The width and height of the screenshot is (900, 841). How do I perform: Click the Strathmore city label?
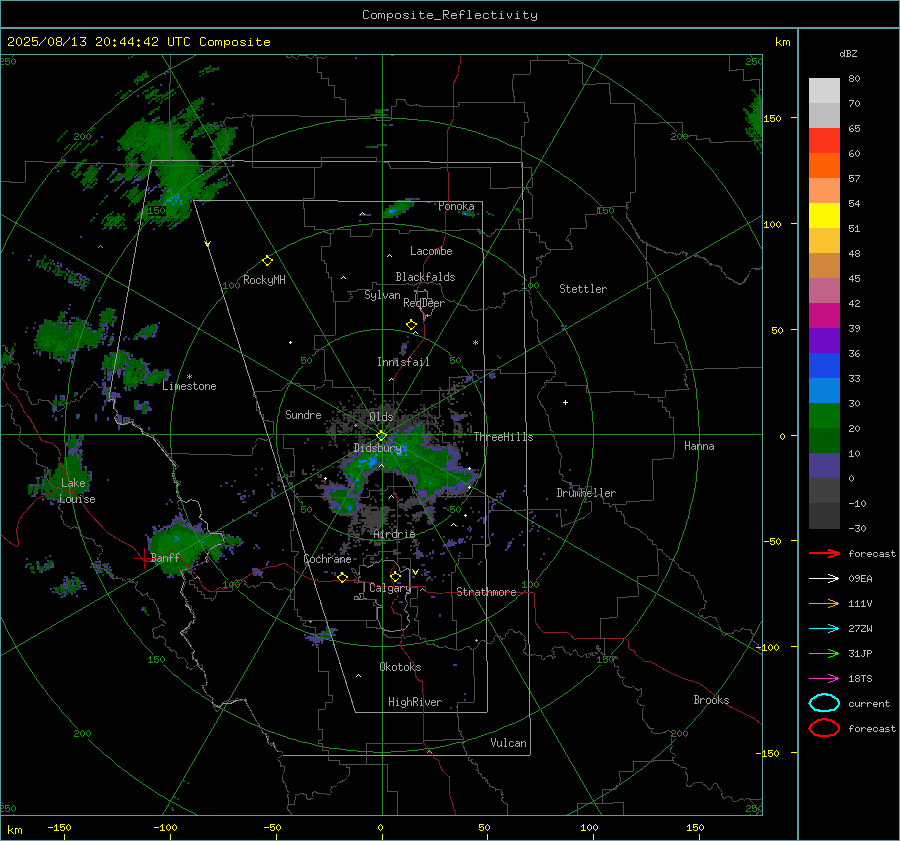[x=486, y=592]
